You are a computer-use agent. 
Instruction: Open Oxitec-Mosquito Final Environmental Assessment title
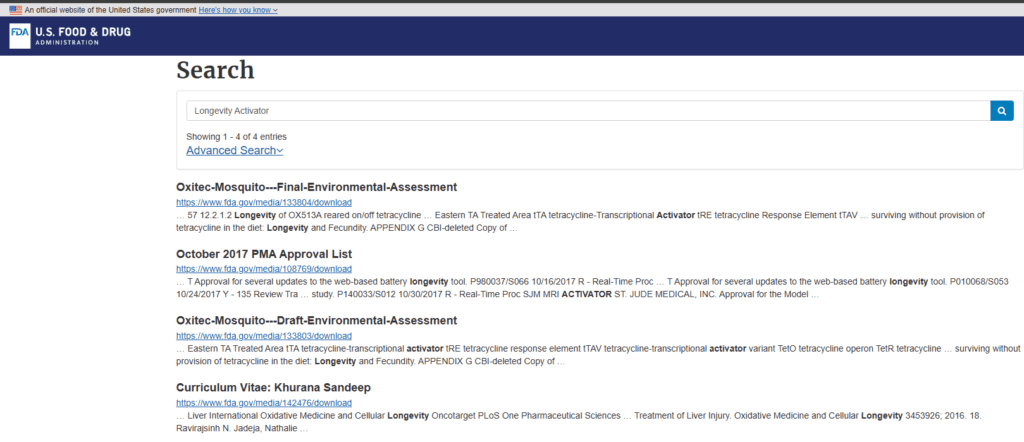pos(317,187)
